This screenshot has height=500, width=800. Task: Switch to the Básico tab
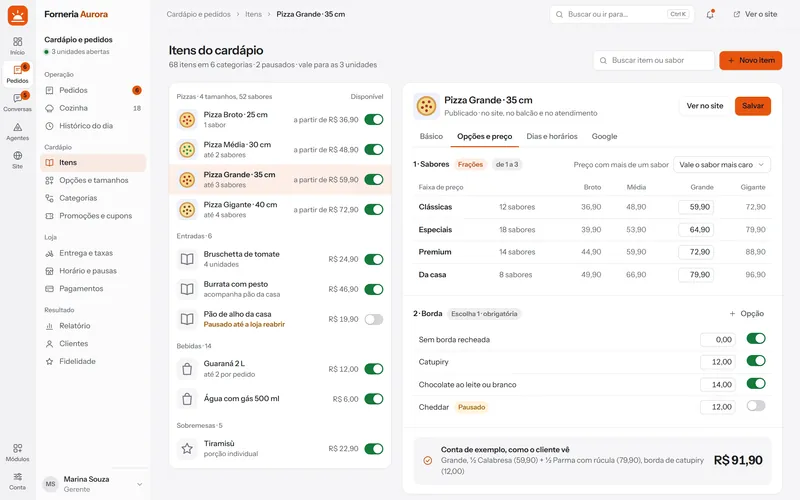pyautogui.click(x=431, y=136)
